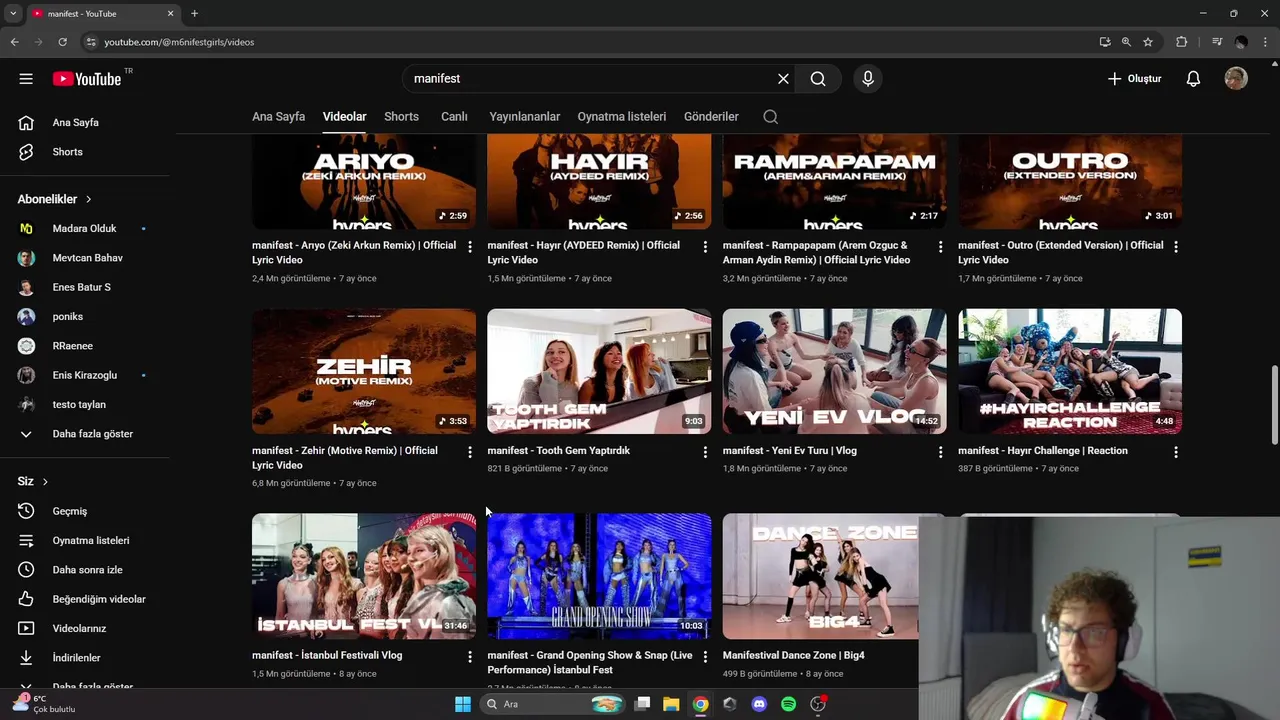Open options for Yeni Ev Turu Vlog
1280x720 pixels.
point(940,452)
